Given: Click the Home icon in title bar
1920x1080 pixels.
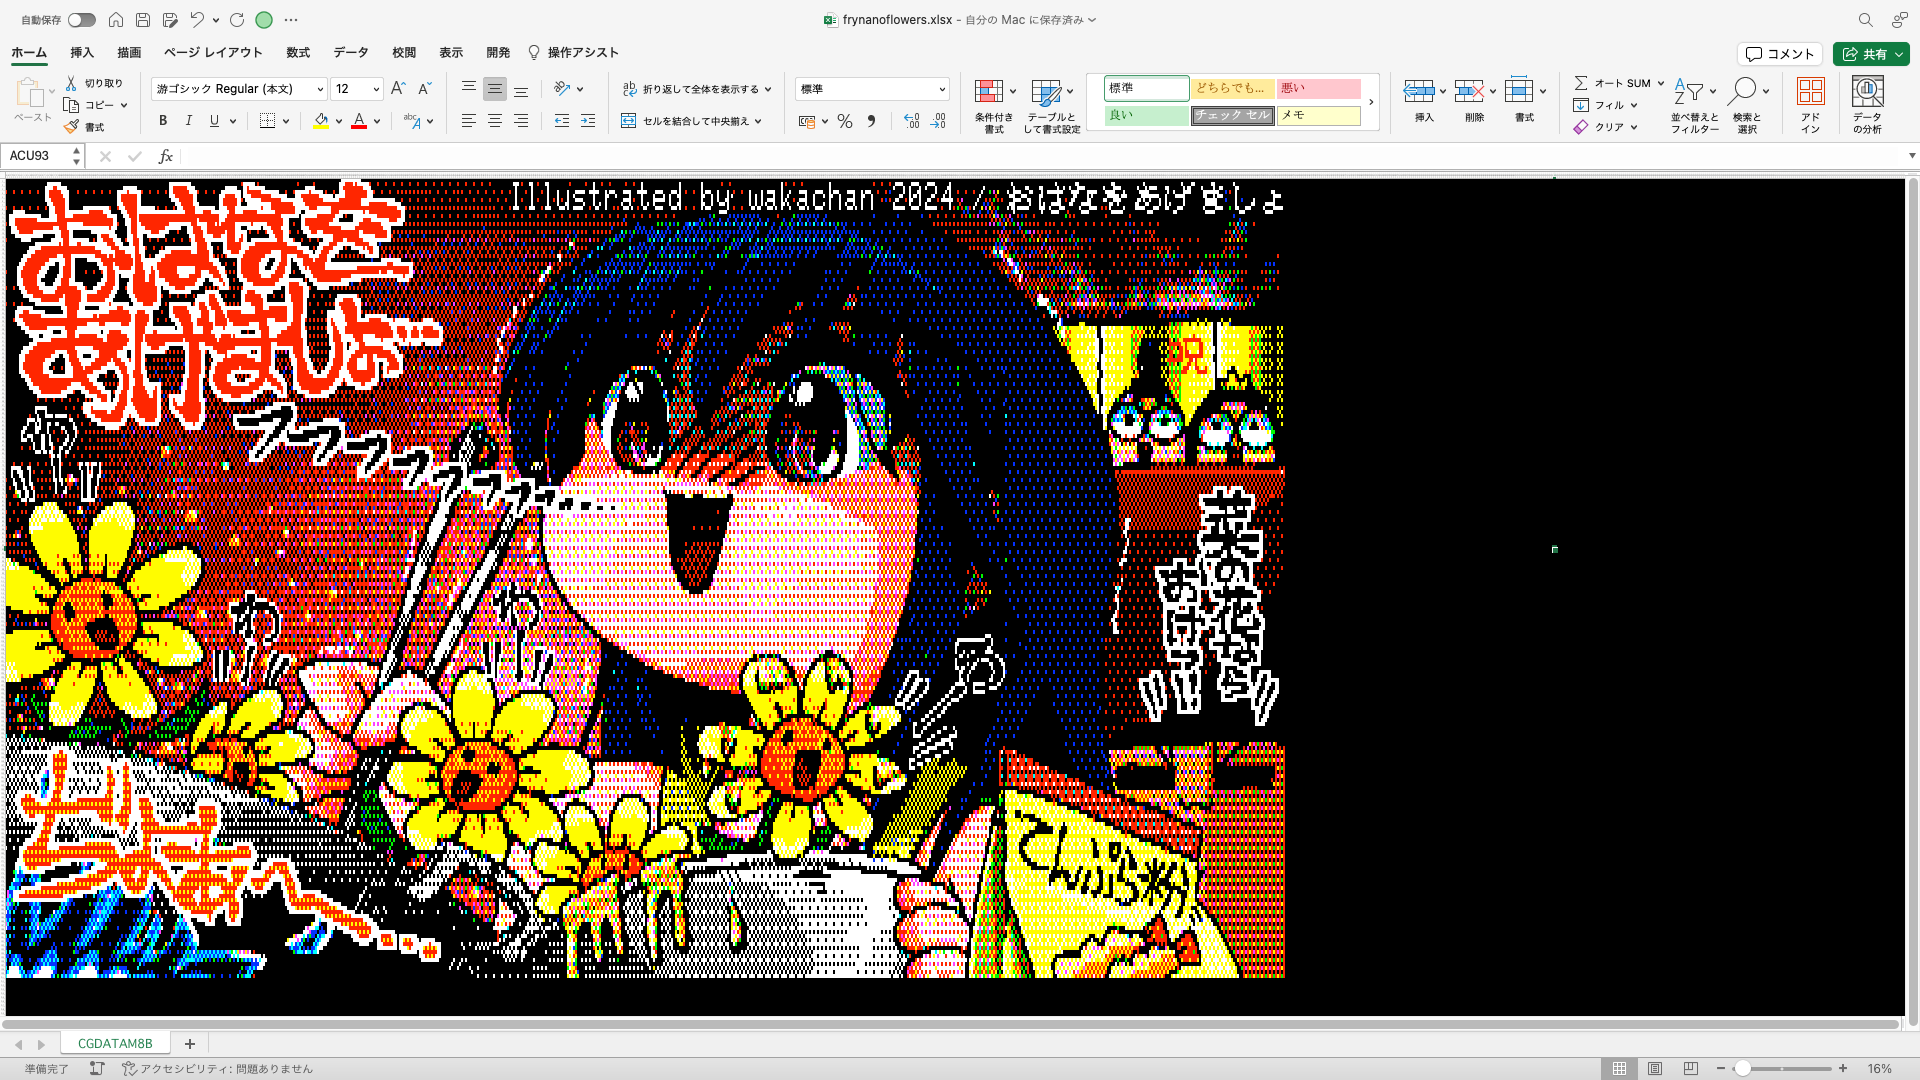Looking at the screenshot, I should point(116,20).
